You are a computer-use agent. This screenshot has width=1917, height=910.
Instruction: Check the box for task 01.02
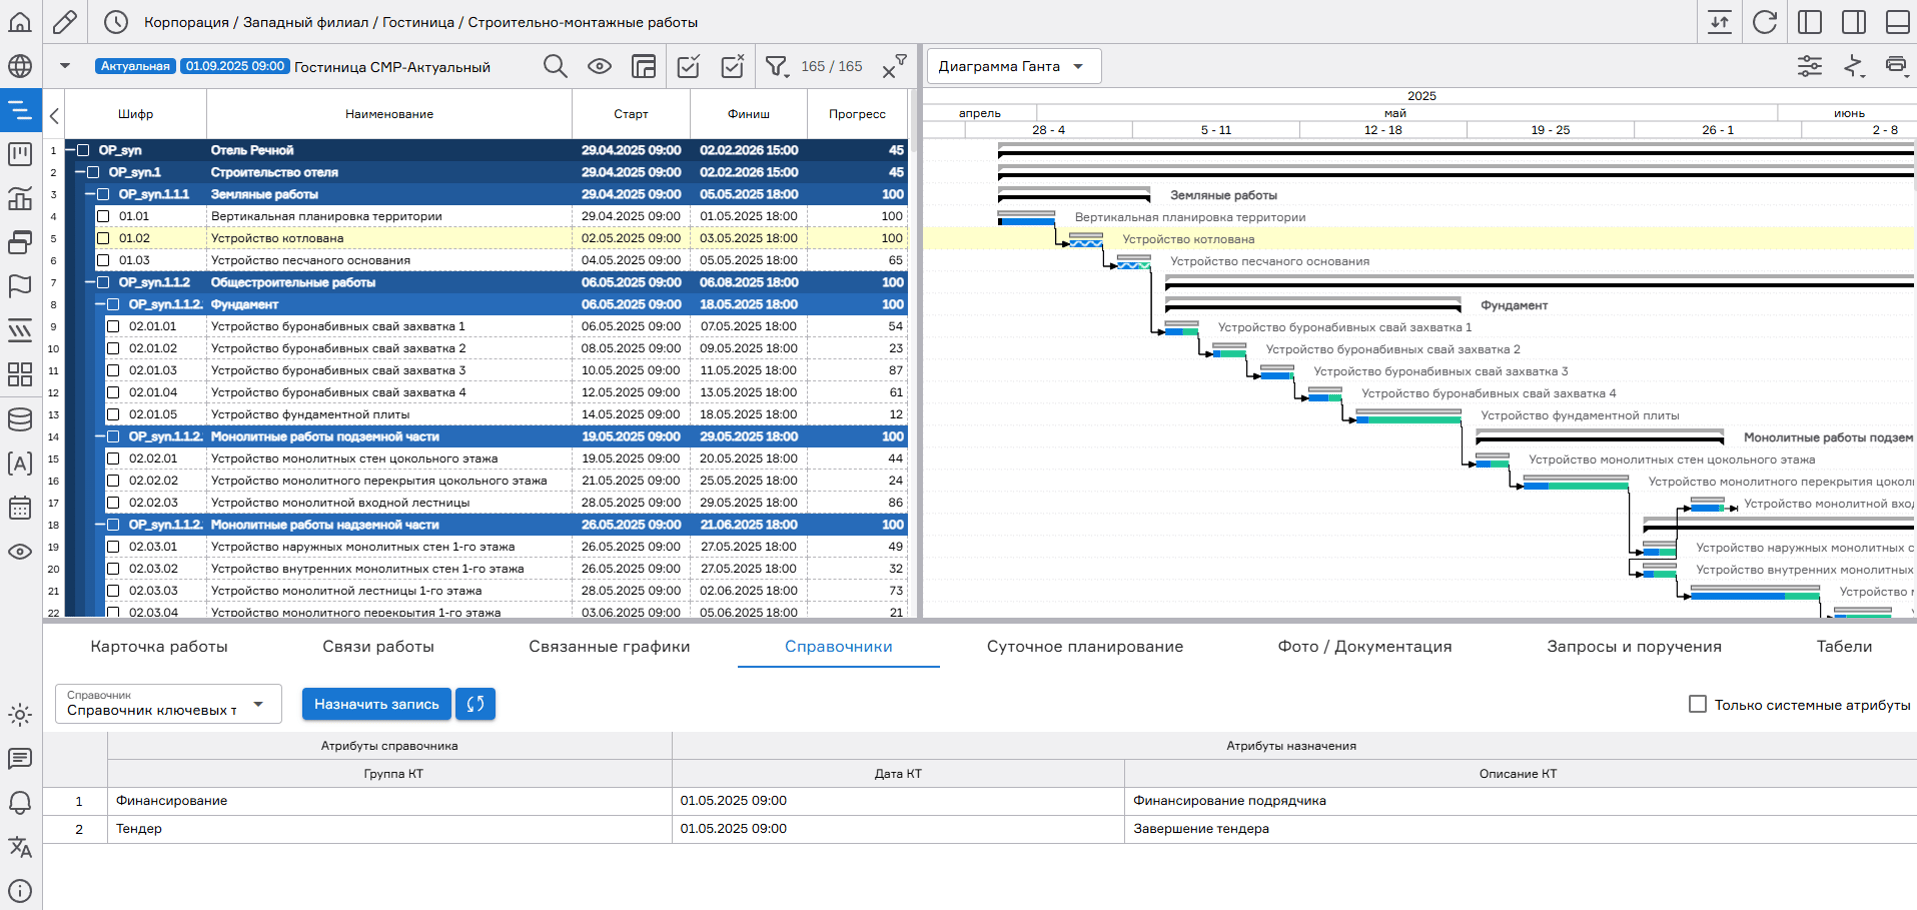103,238
